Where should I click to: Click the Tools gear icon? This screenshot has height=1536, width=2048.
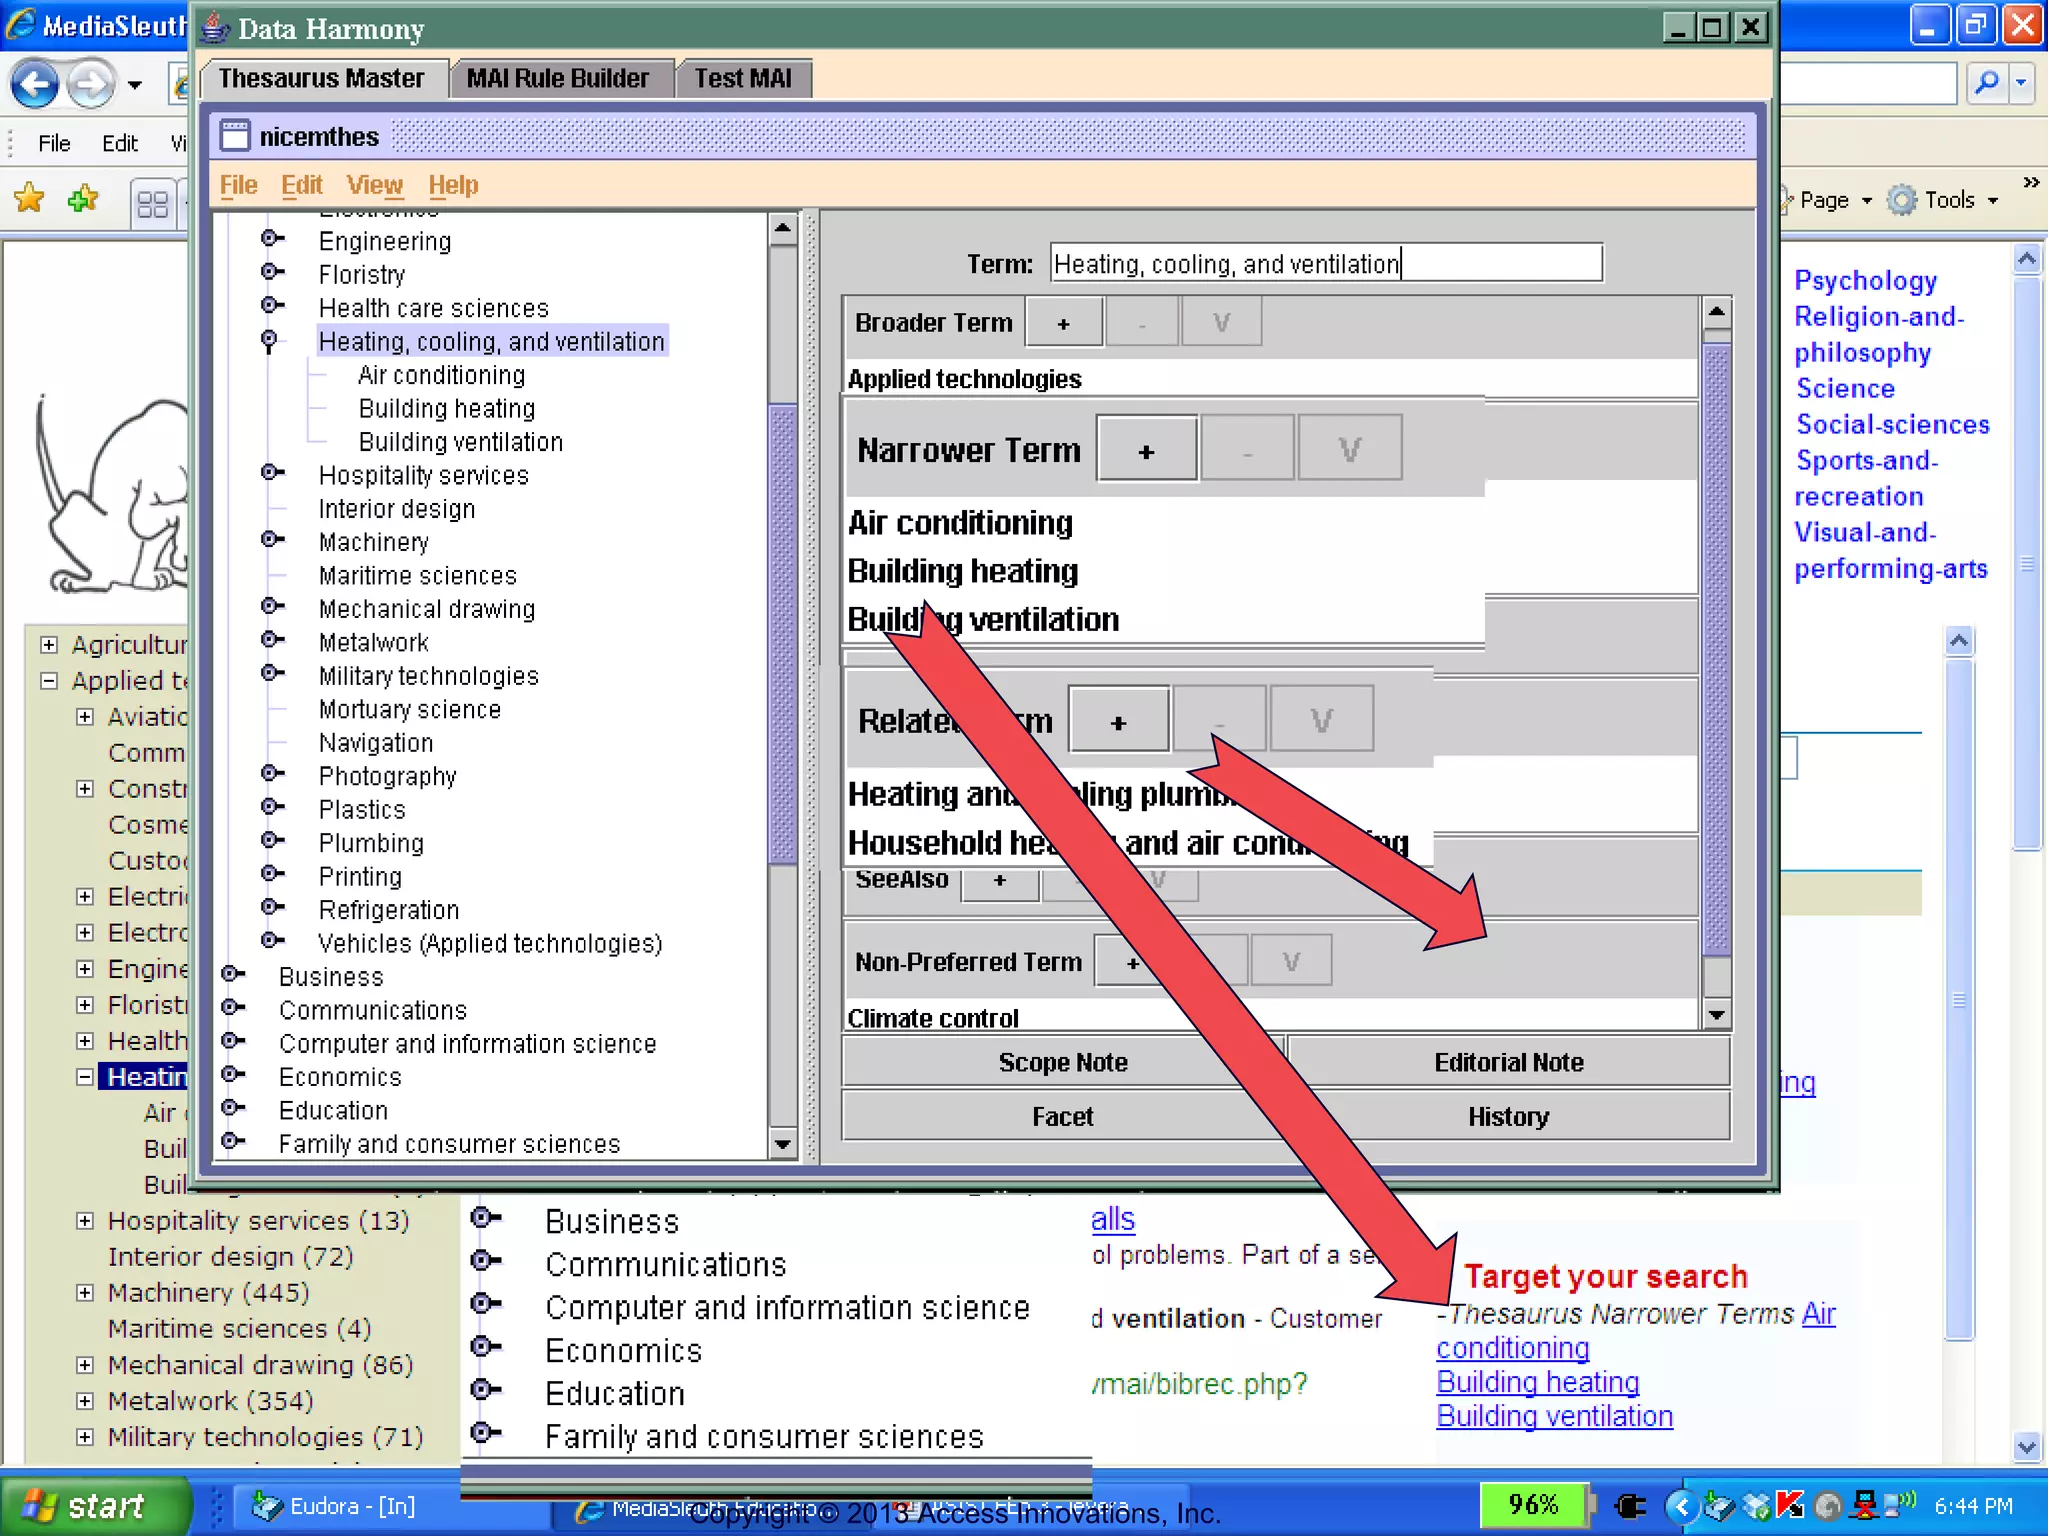point(1901,200)
